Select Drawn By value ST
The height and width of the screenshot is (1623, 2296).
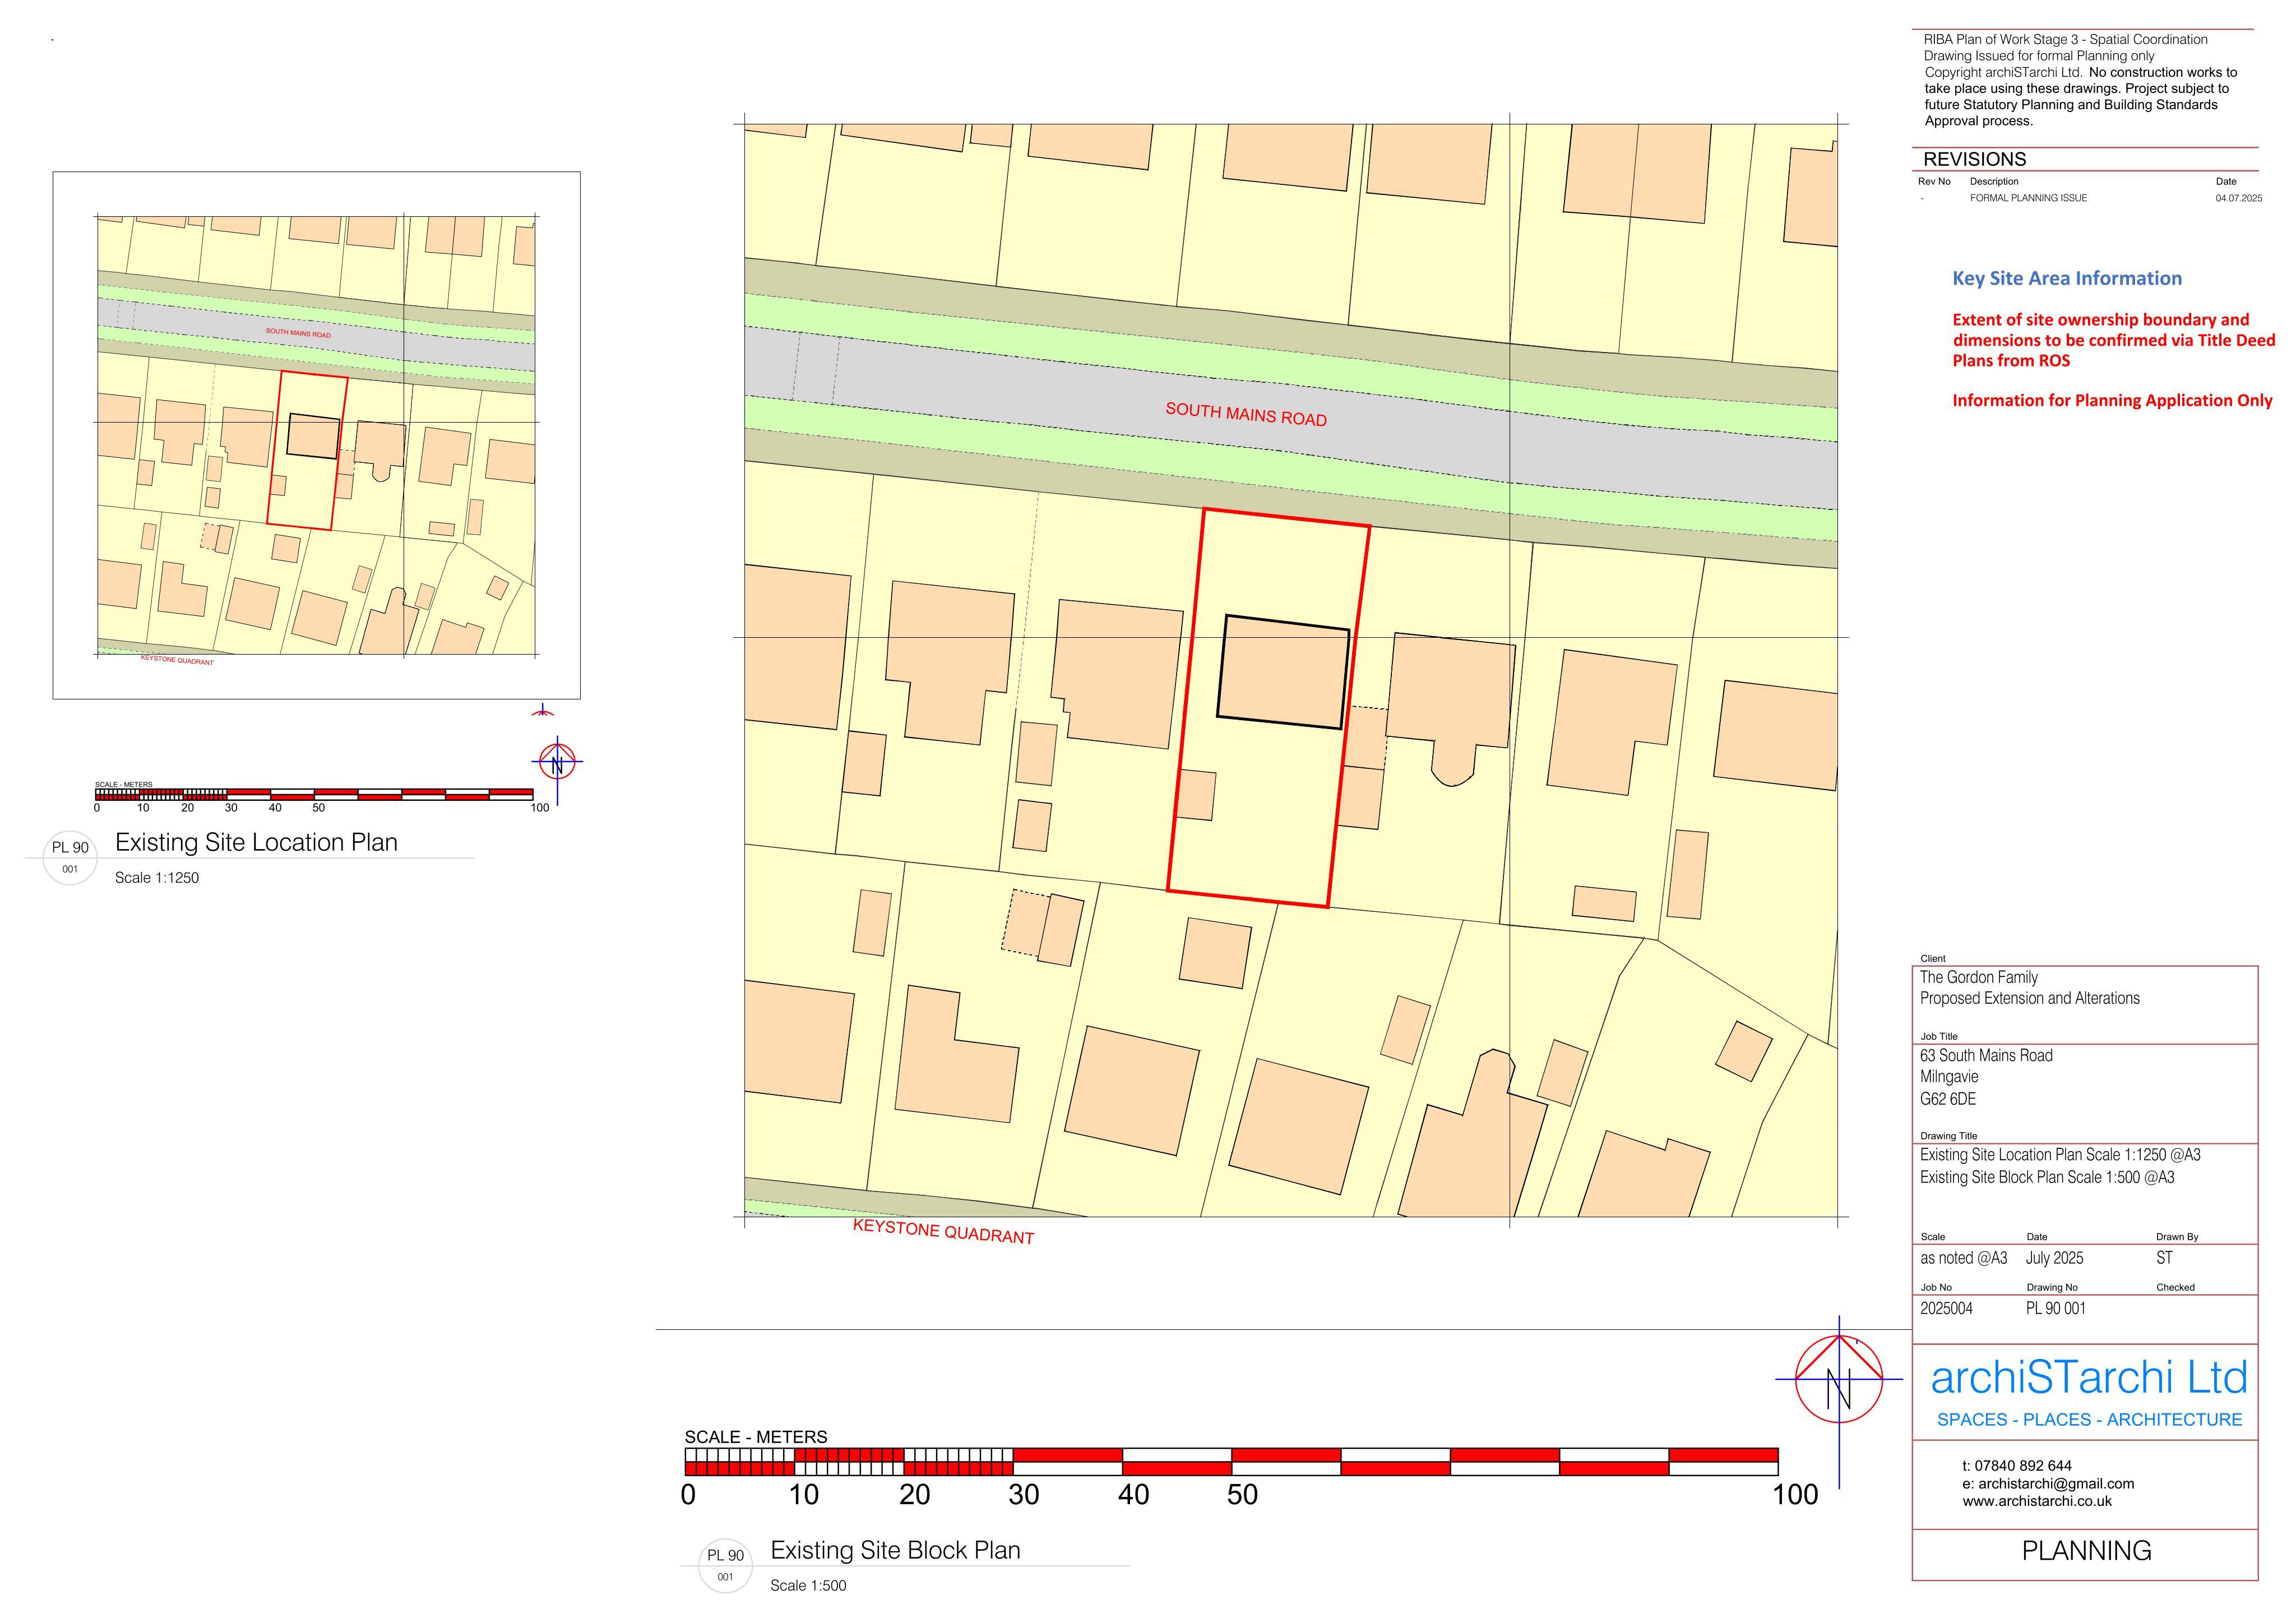(x=2164, y=1258)
